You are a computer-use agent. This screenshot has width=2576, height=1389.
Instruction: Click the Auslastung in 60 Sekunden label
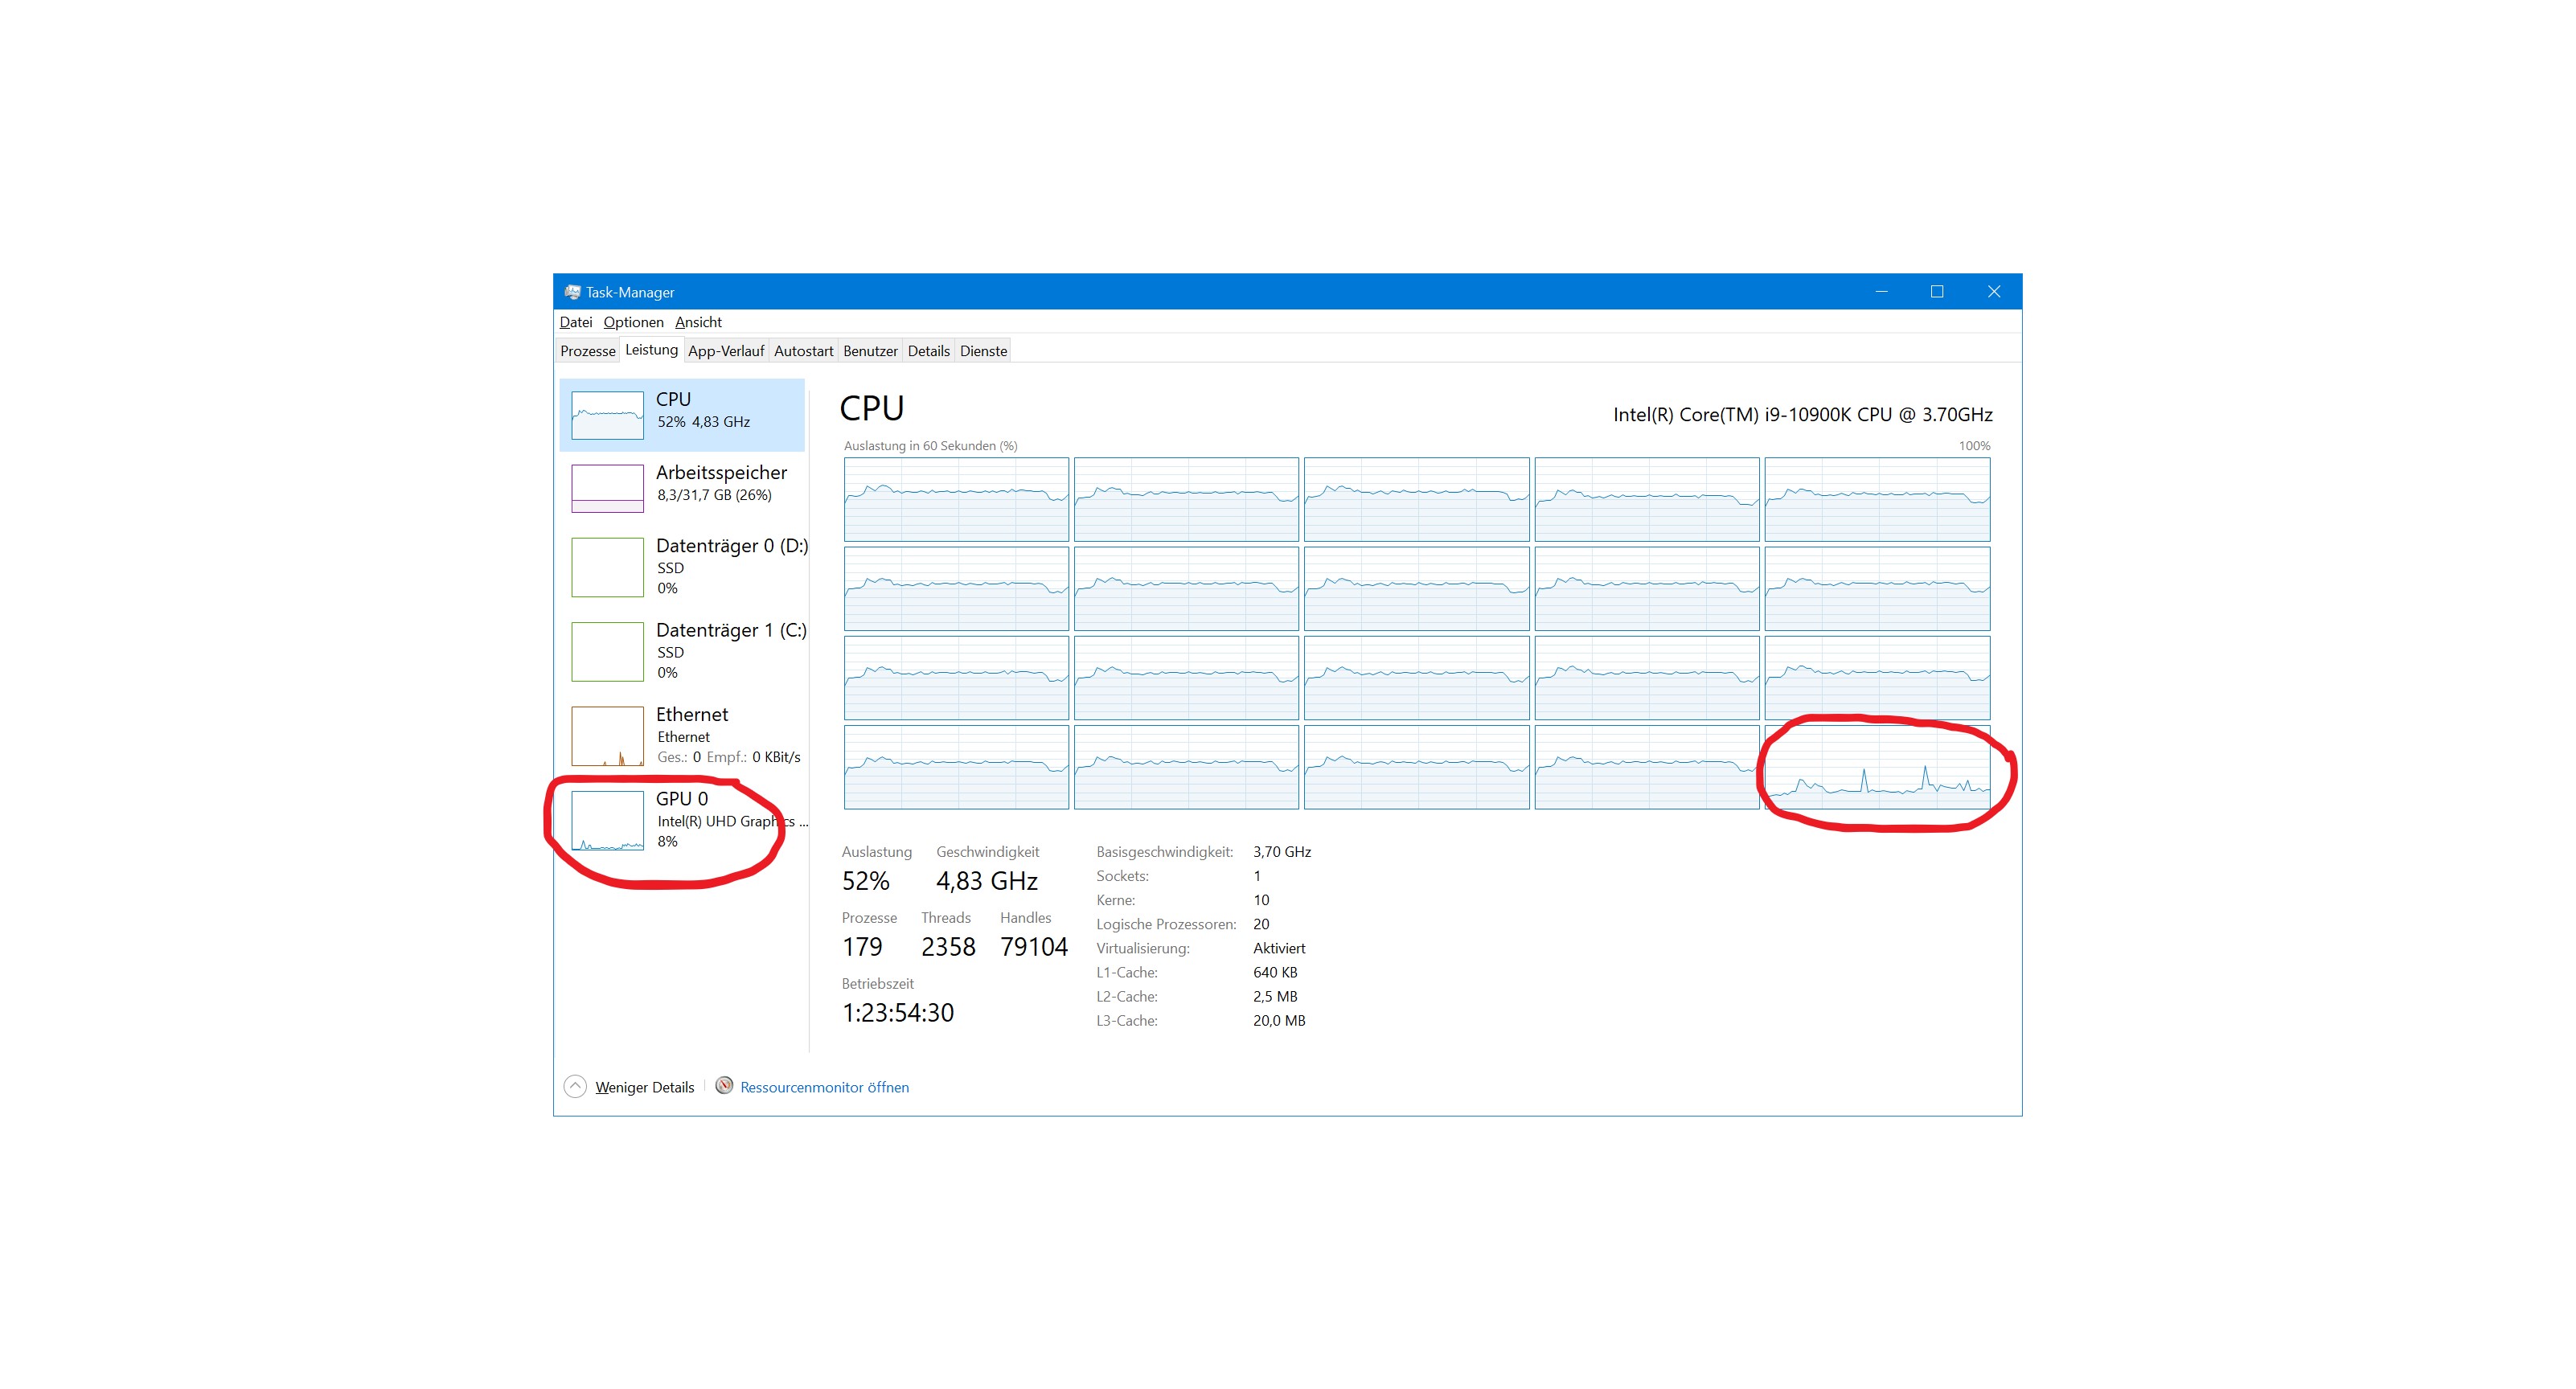tap(930, 446)
